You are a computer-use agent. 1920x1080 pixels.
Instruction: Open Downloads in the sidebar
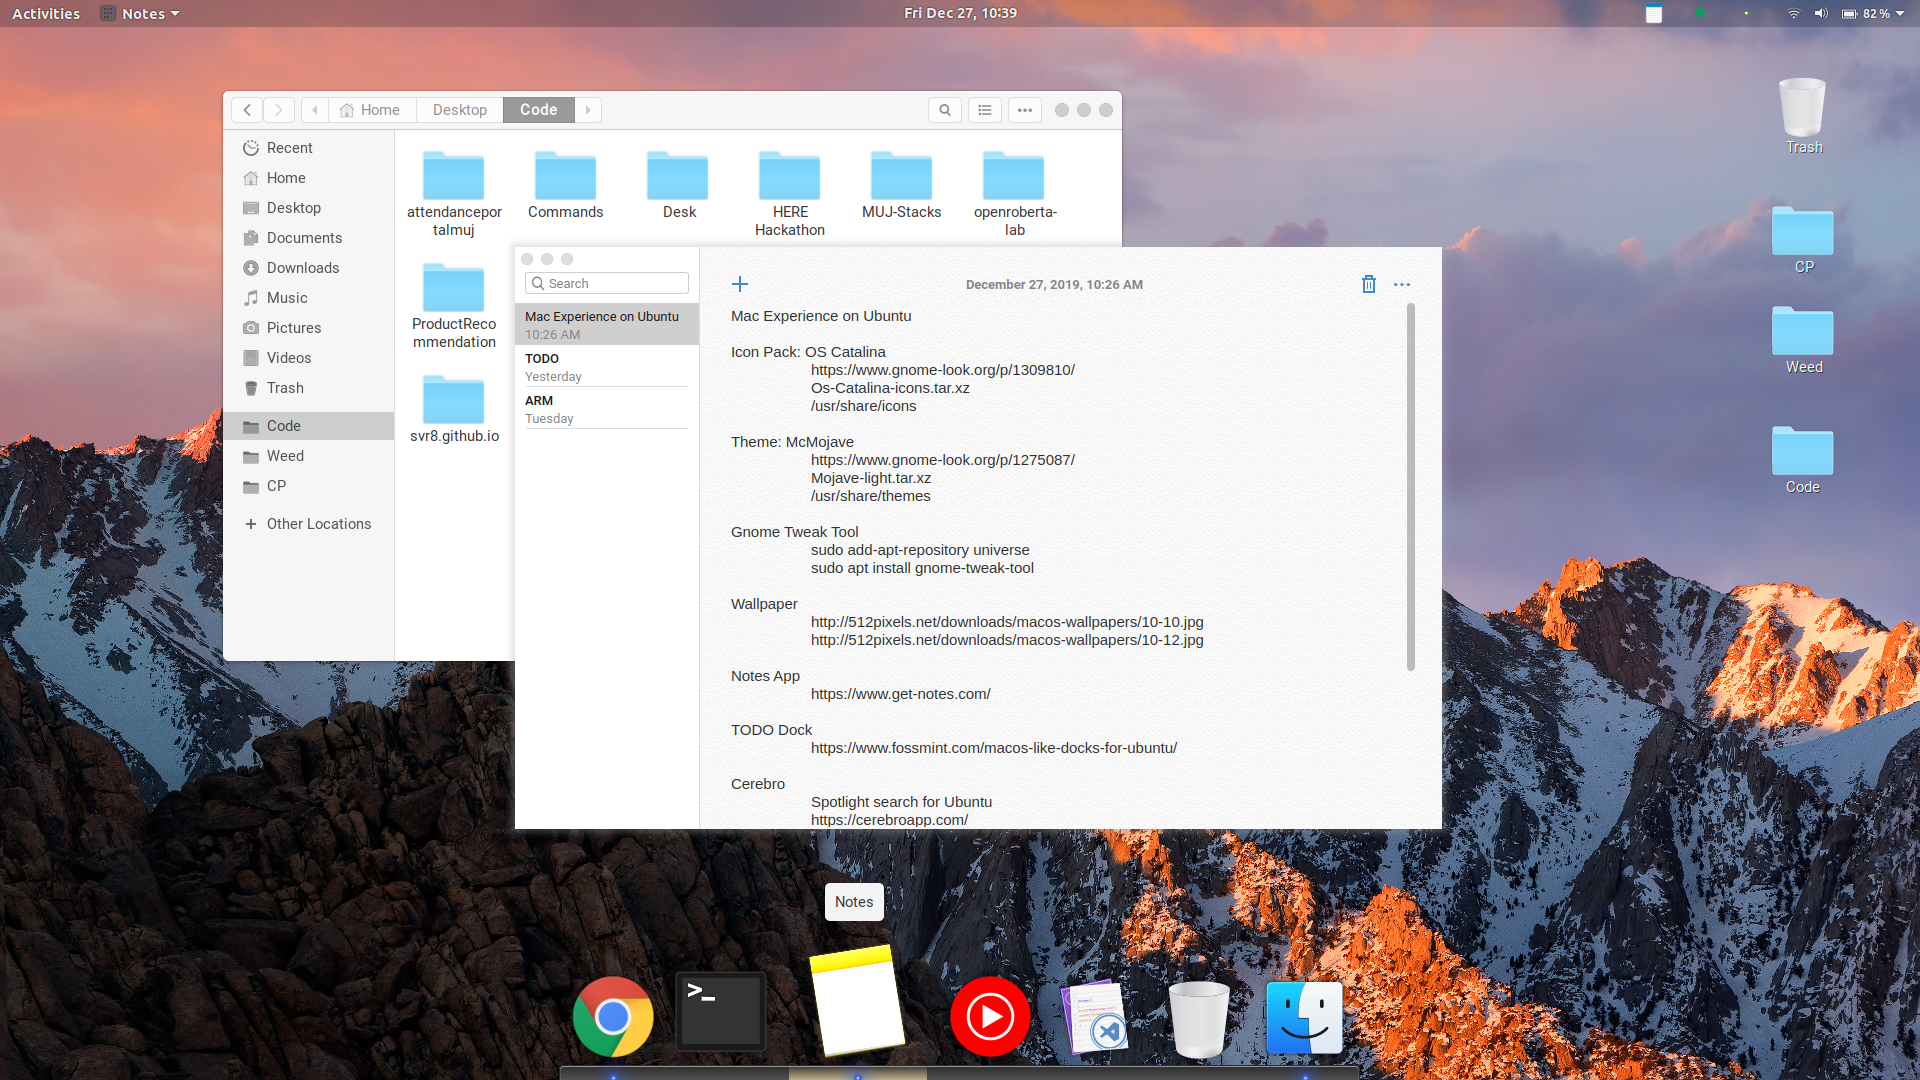303,268
